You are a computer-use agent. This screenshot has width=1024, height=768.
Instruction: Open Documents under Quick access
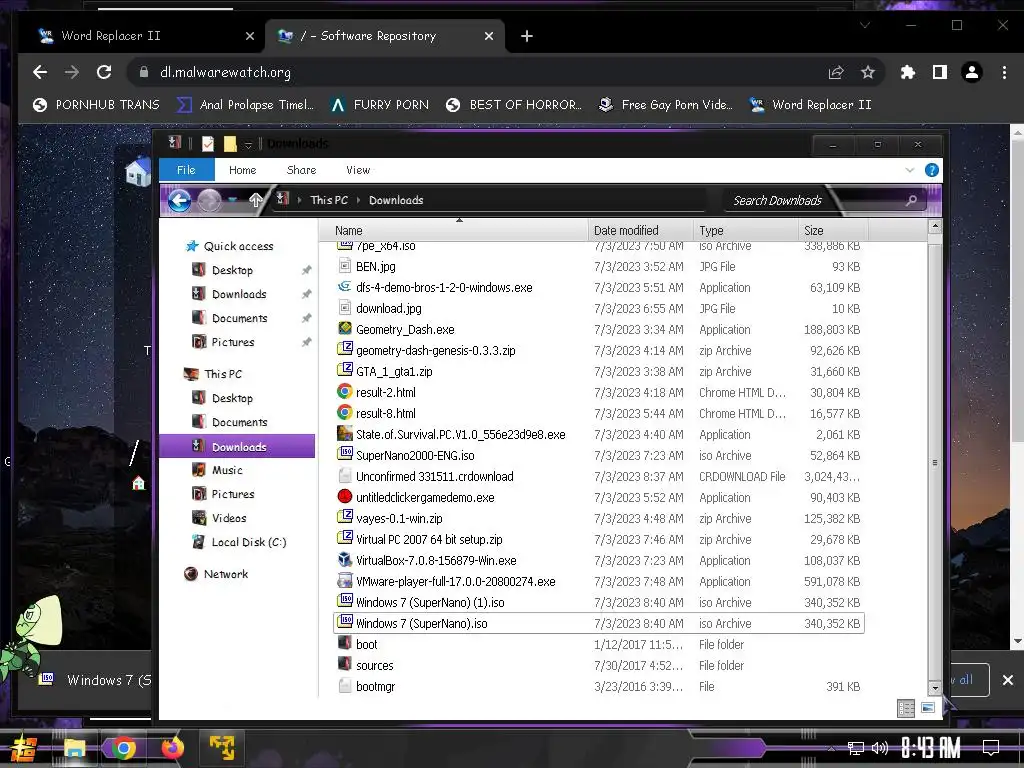coord(231,318)
